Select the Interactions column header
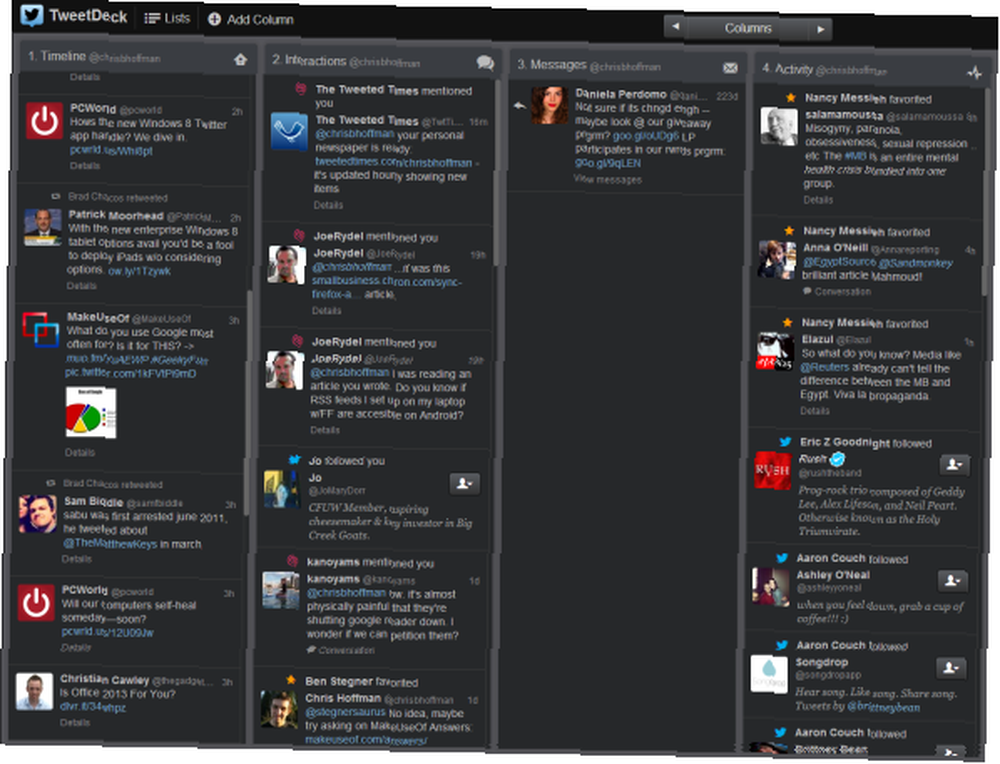The width and height of the screenshot is (1000, 764). [x=383, y=62]
